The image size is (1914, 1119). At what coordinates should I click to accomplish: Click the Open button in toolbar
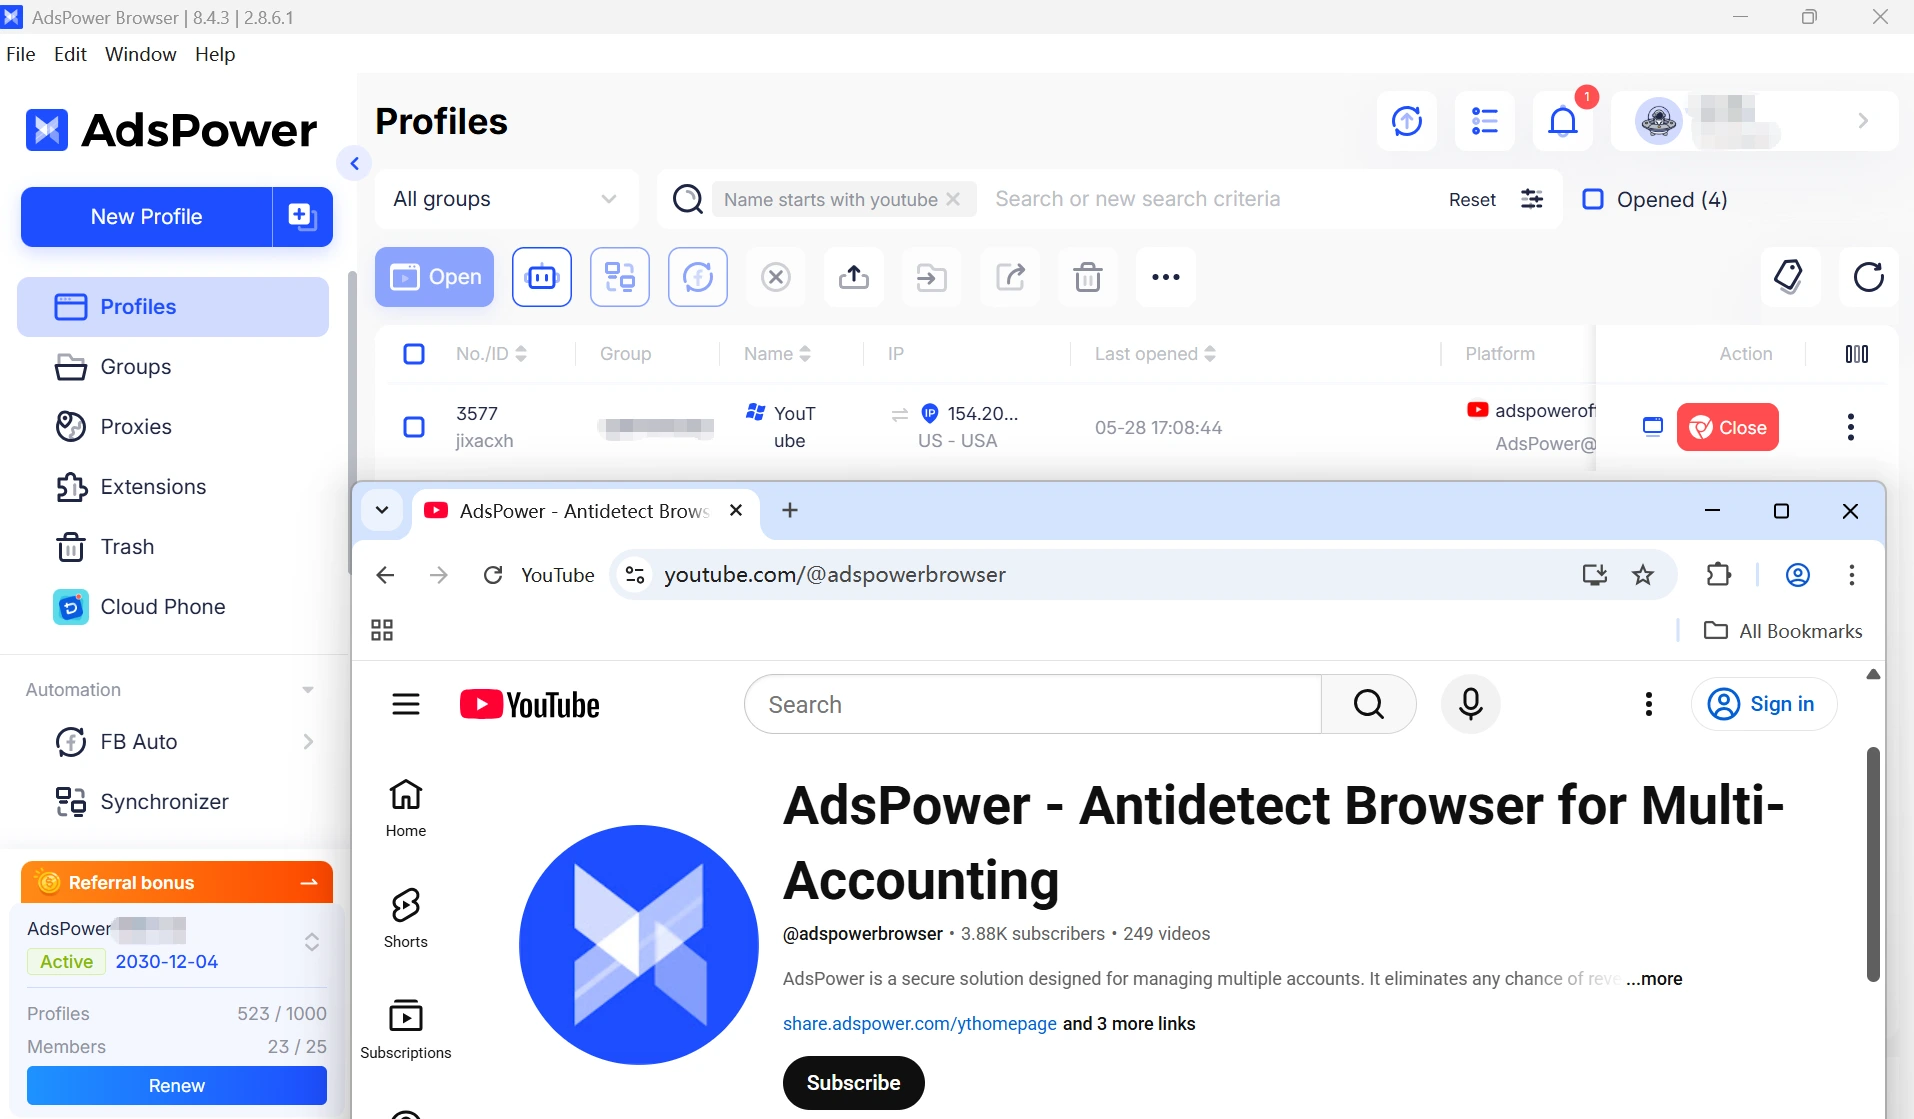(434, 277)
